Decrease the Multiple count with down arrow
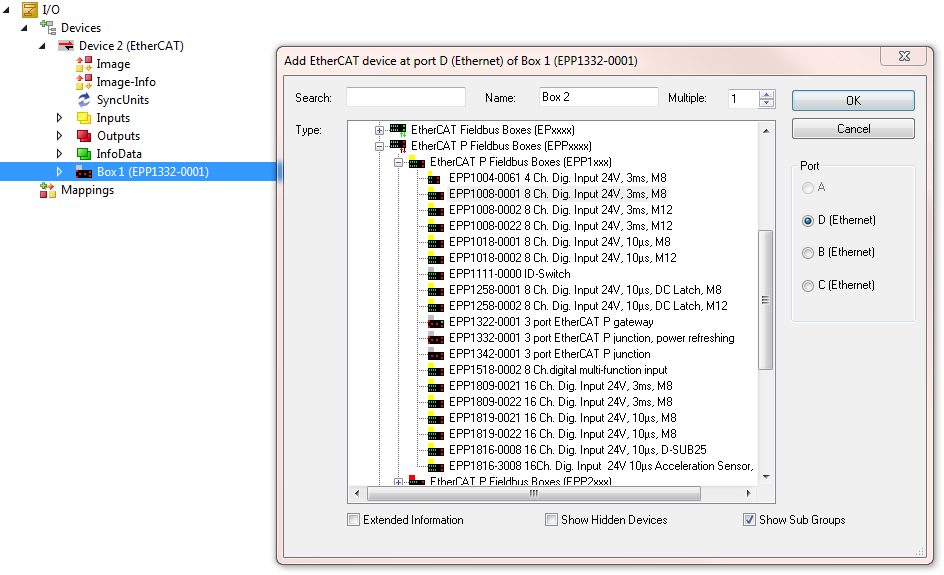The width and height of the screenshot is (944, 575). 766,104
